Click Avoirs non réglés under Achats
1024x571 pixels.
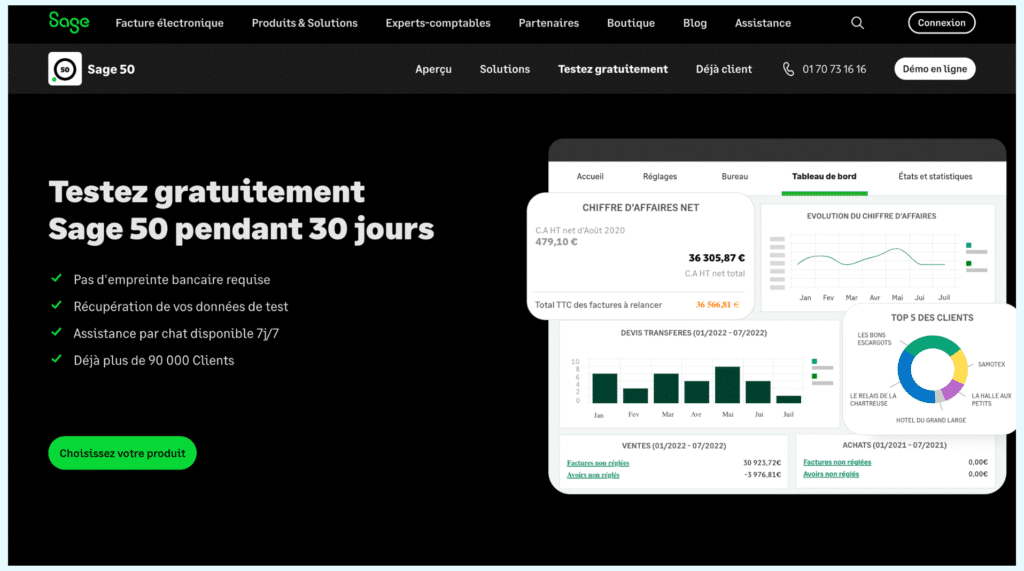[831, 474]
